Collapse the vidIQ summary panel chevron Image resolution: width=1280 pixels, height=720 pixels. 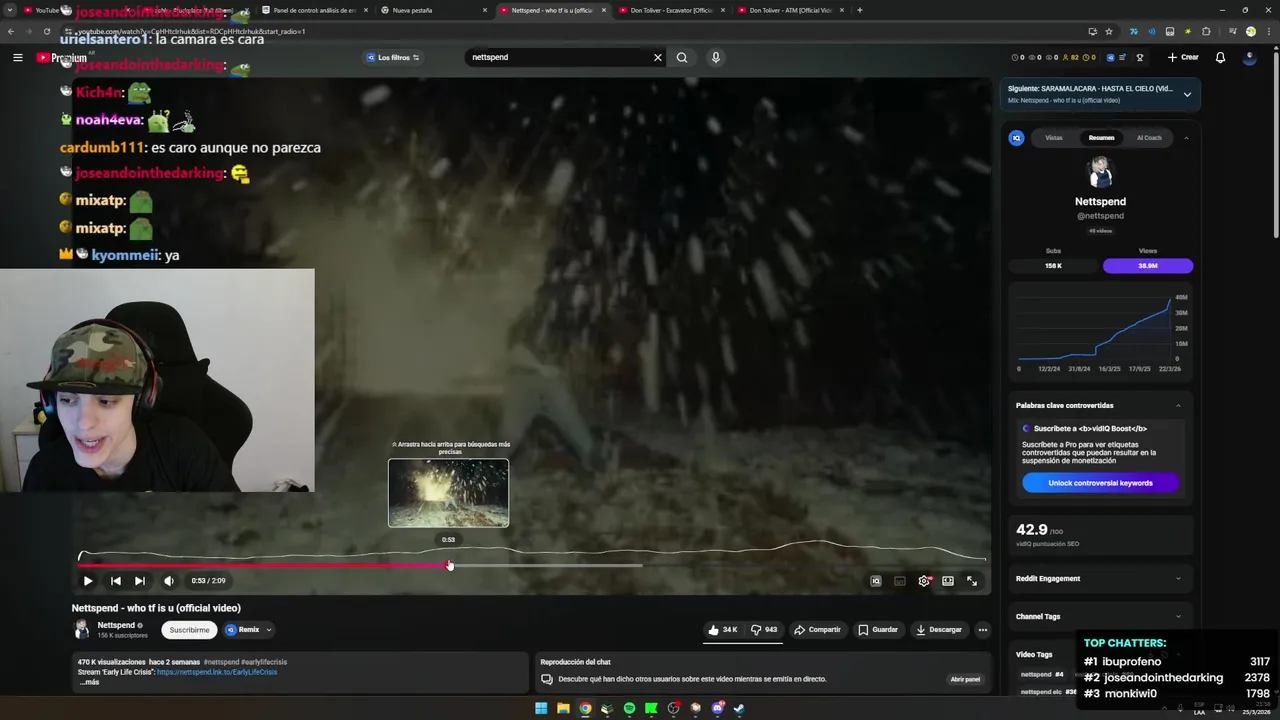(x=1186, y=138)
